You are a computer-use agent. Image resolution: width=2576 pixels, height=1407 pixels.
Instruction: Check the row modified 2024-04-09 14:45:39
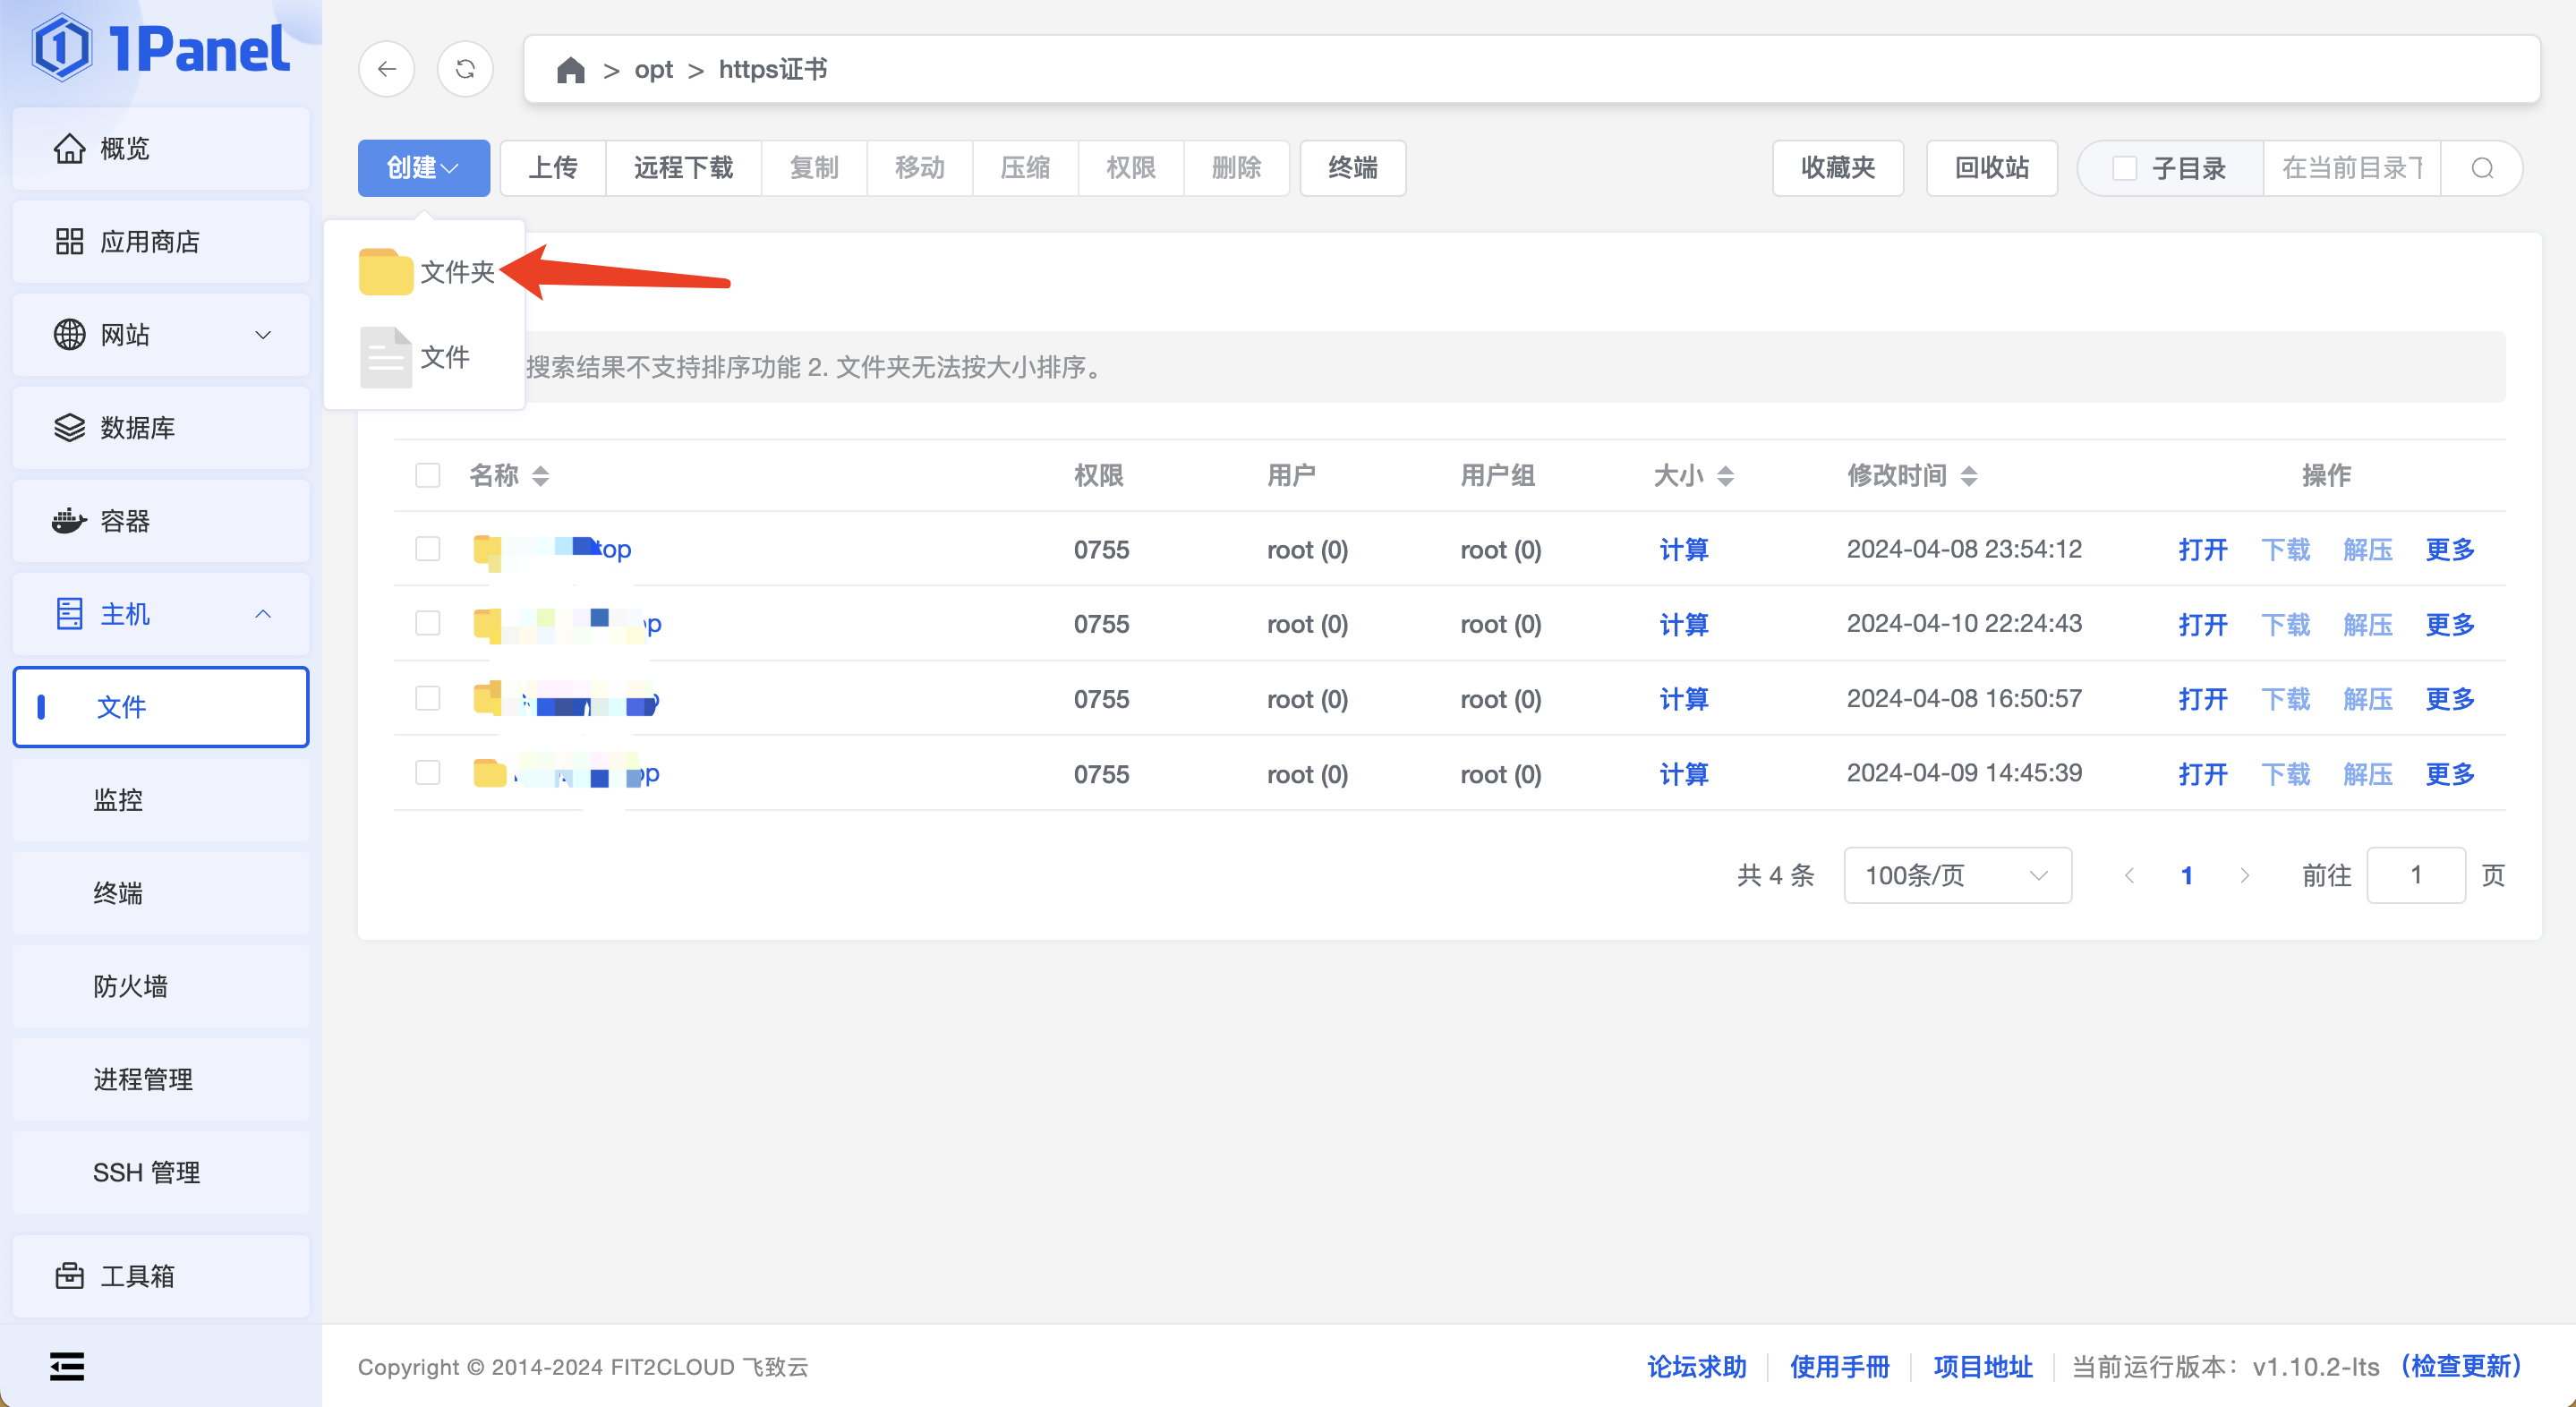click(428, 773)
